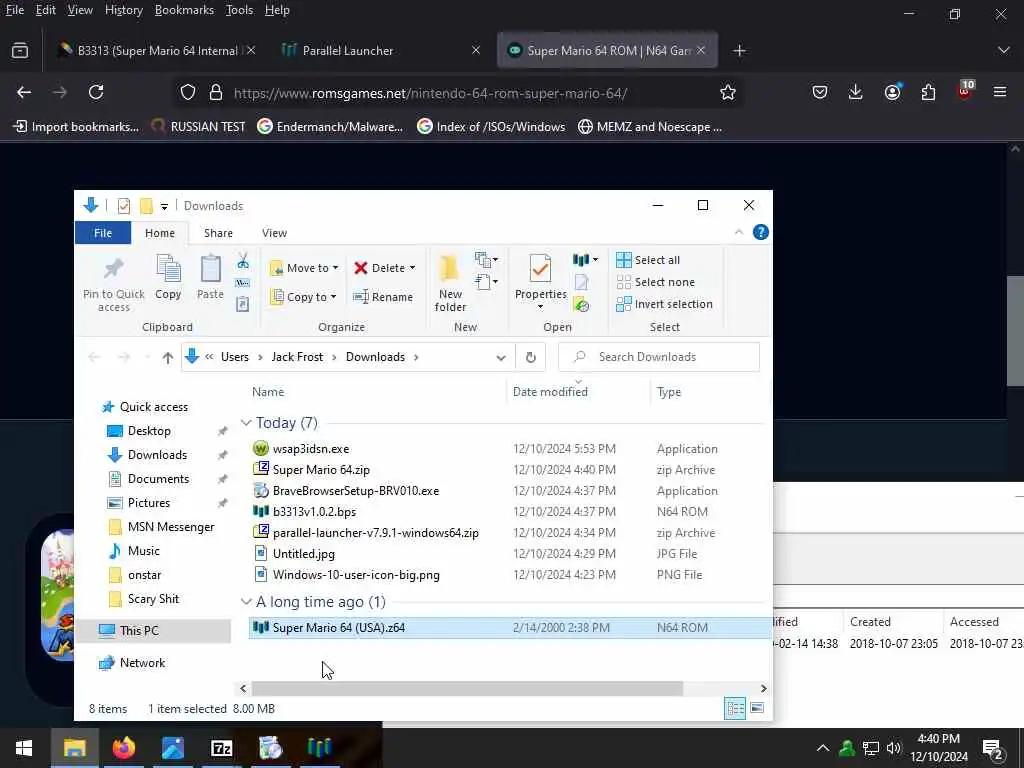Click the Edit icon in Open group
Screen dimensions: 1024x768
[x=581, y=282]
